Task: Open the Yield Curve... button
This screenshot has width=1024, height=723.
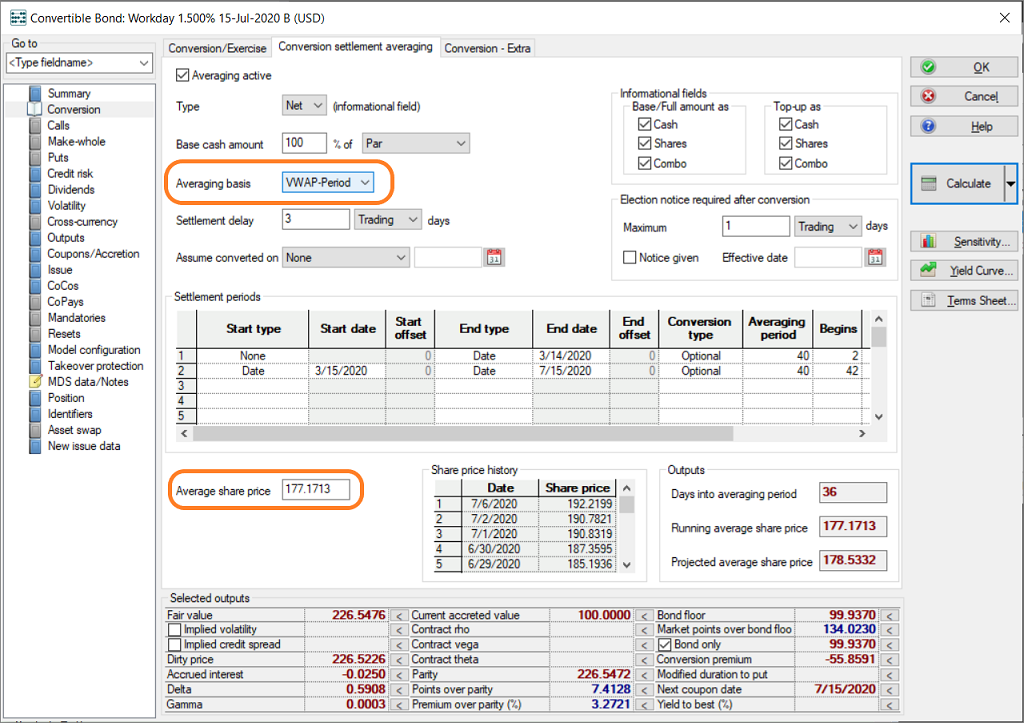Action: tap(964, 270)
